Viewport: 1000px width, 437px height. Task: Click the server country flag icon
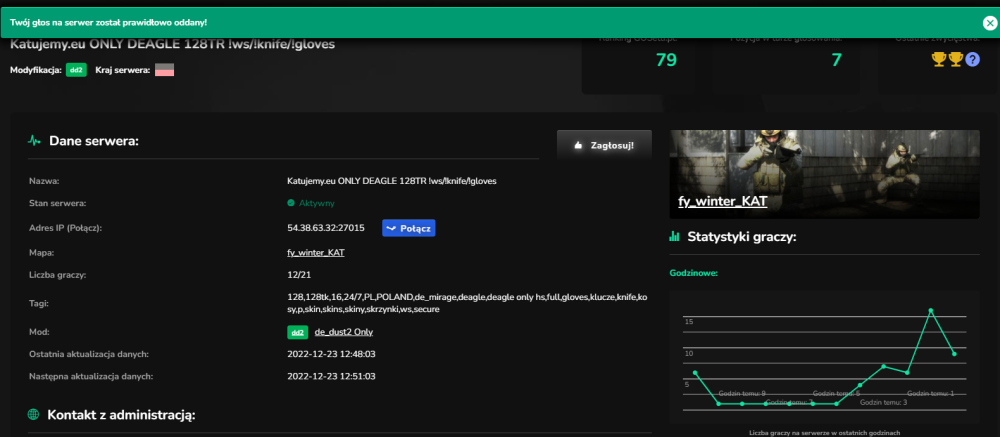pyautogui.click(x=165, y=70)
